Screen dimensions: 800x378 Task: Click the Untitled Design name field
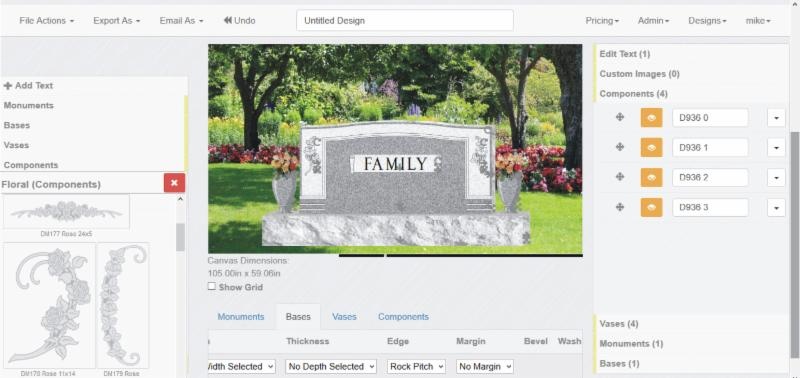click(405, 20)
